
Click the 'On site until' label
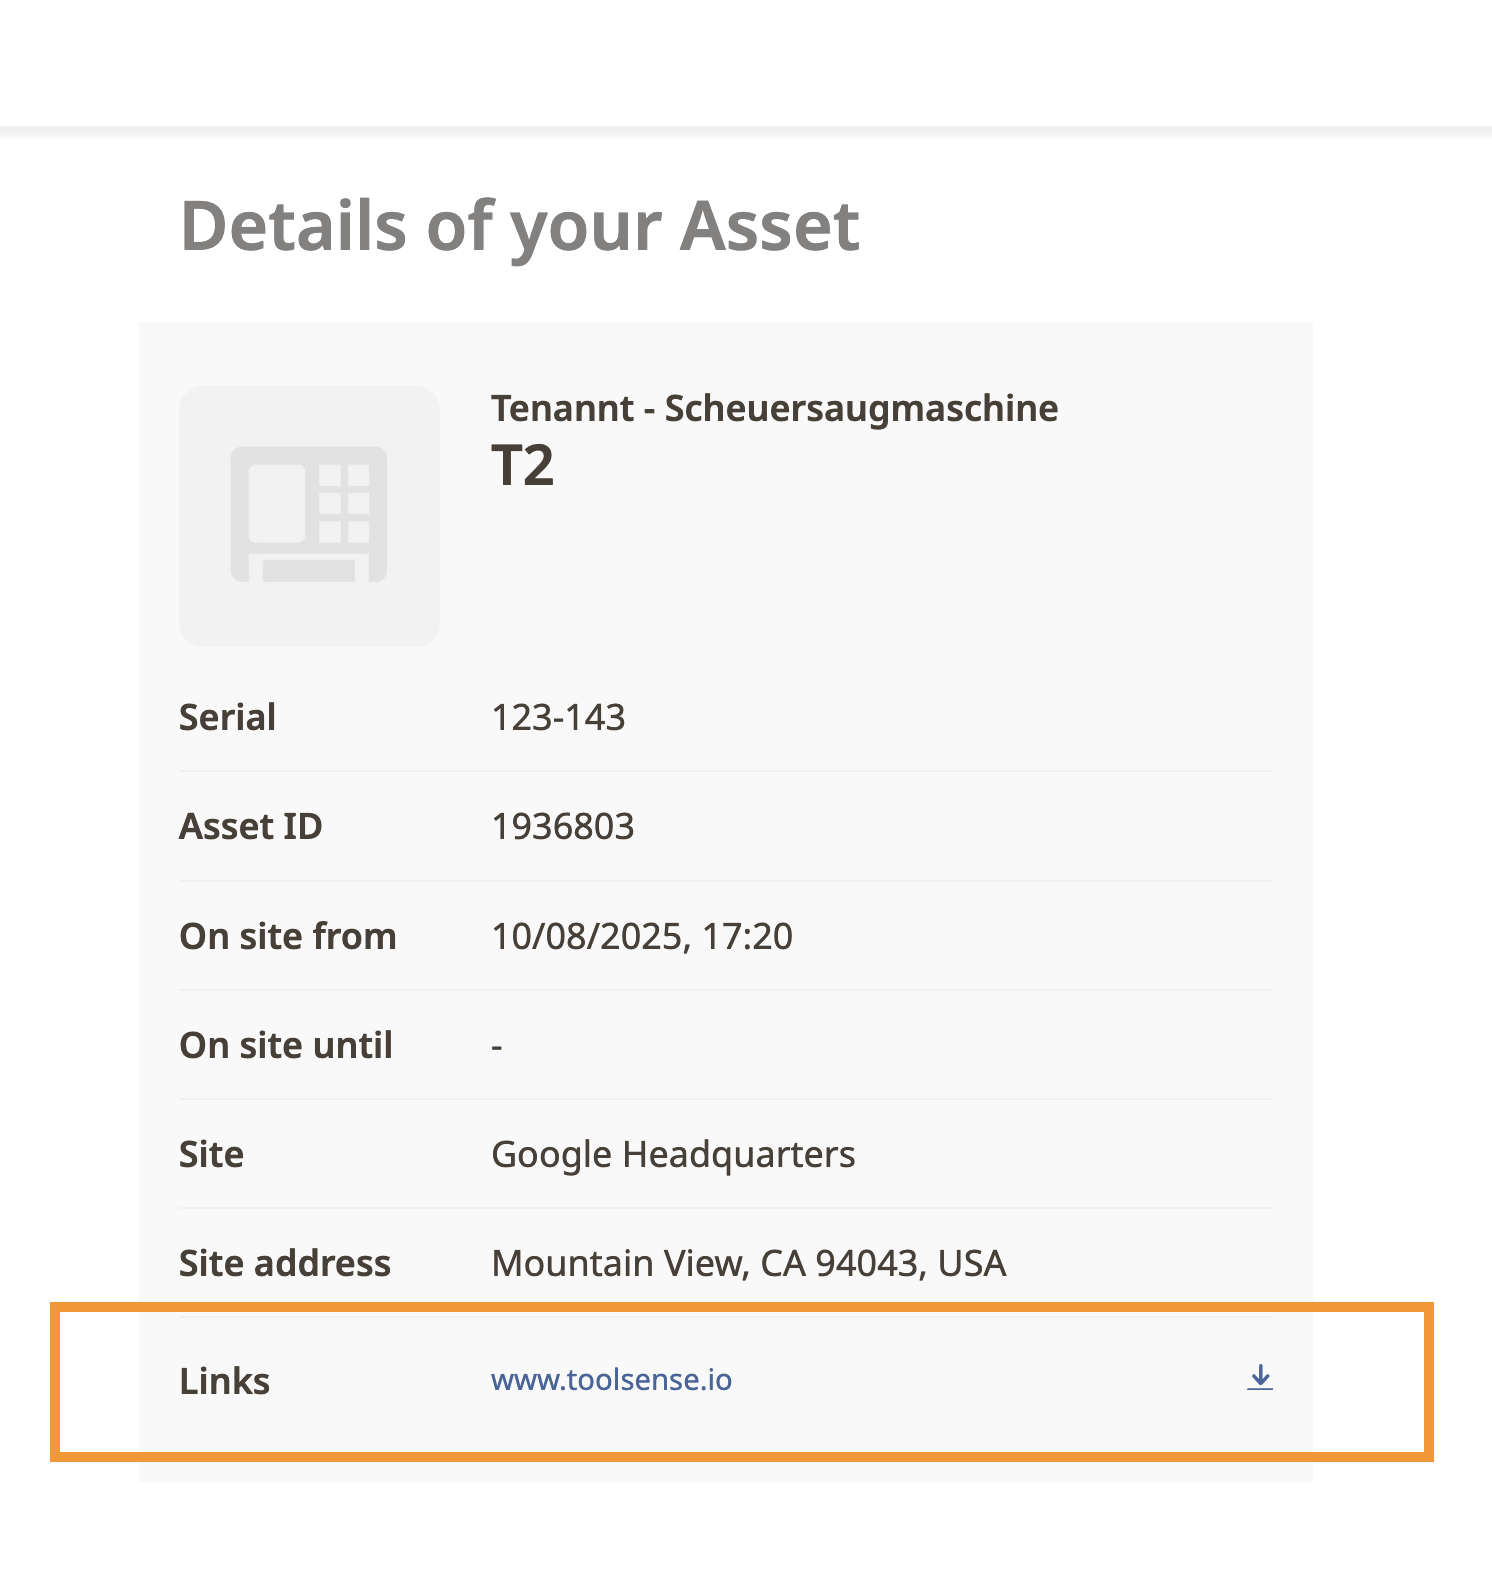[285, 1045]
